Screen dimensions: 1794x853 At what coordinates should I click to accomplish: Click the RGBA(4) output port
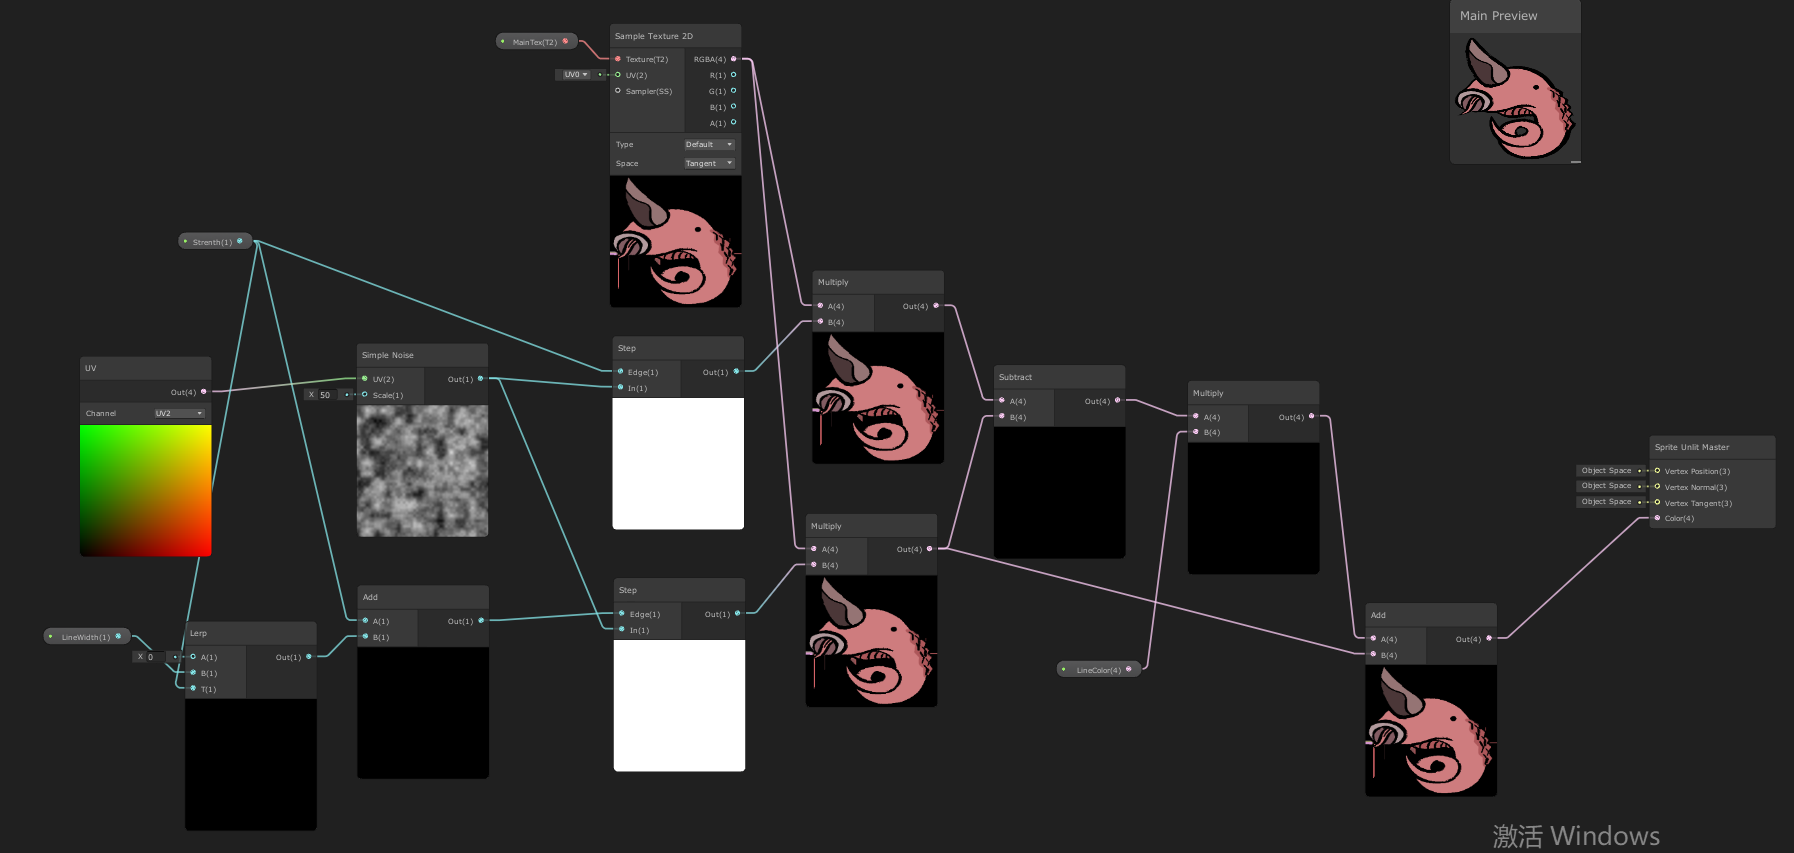[734, 59]
